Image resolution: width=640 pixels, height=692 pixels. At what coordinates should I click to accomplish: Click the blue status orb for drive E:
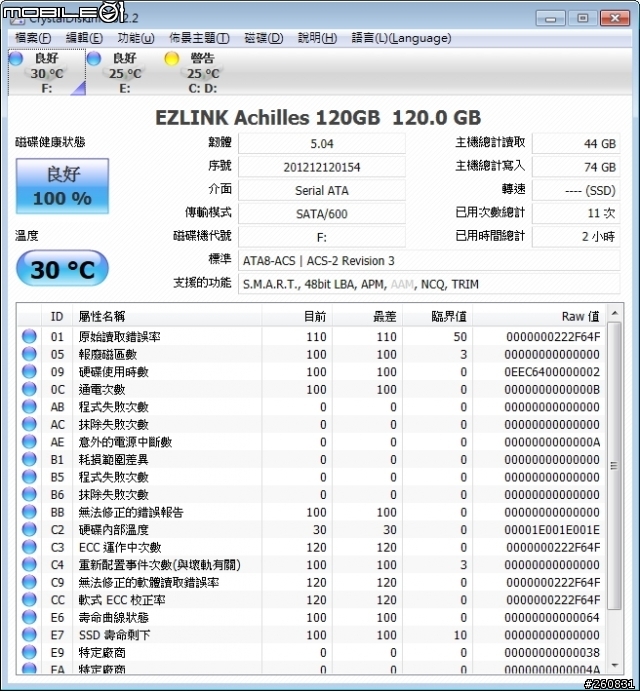pyautogui.click(x=94, y=58)
